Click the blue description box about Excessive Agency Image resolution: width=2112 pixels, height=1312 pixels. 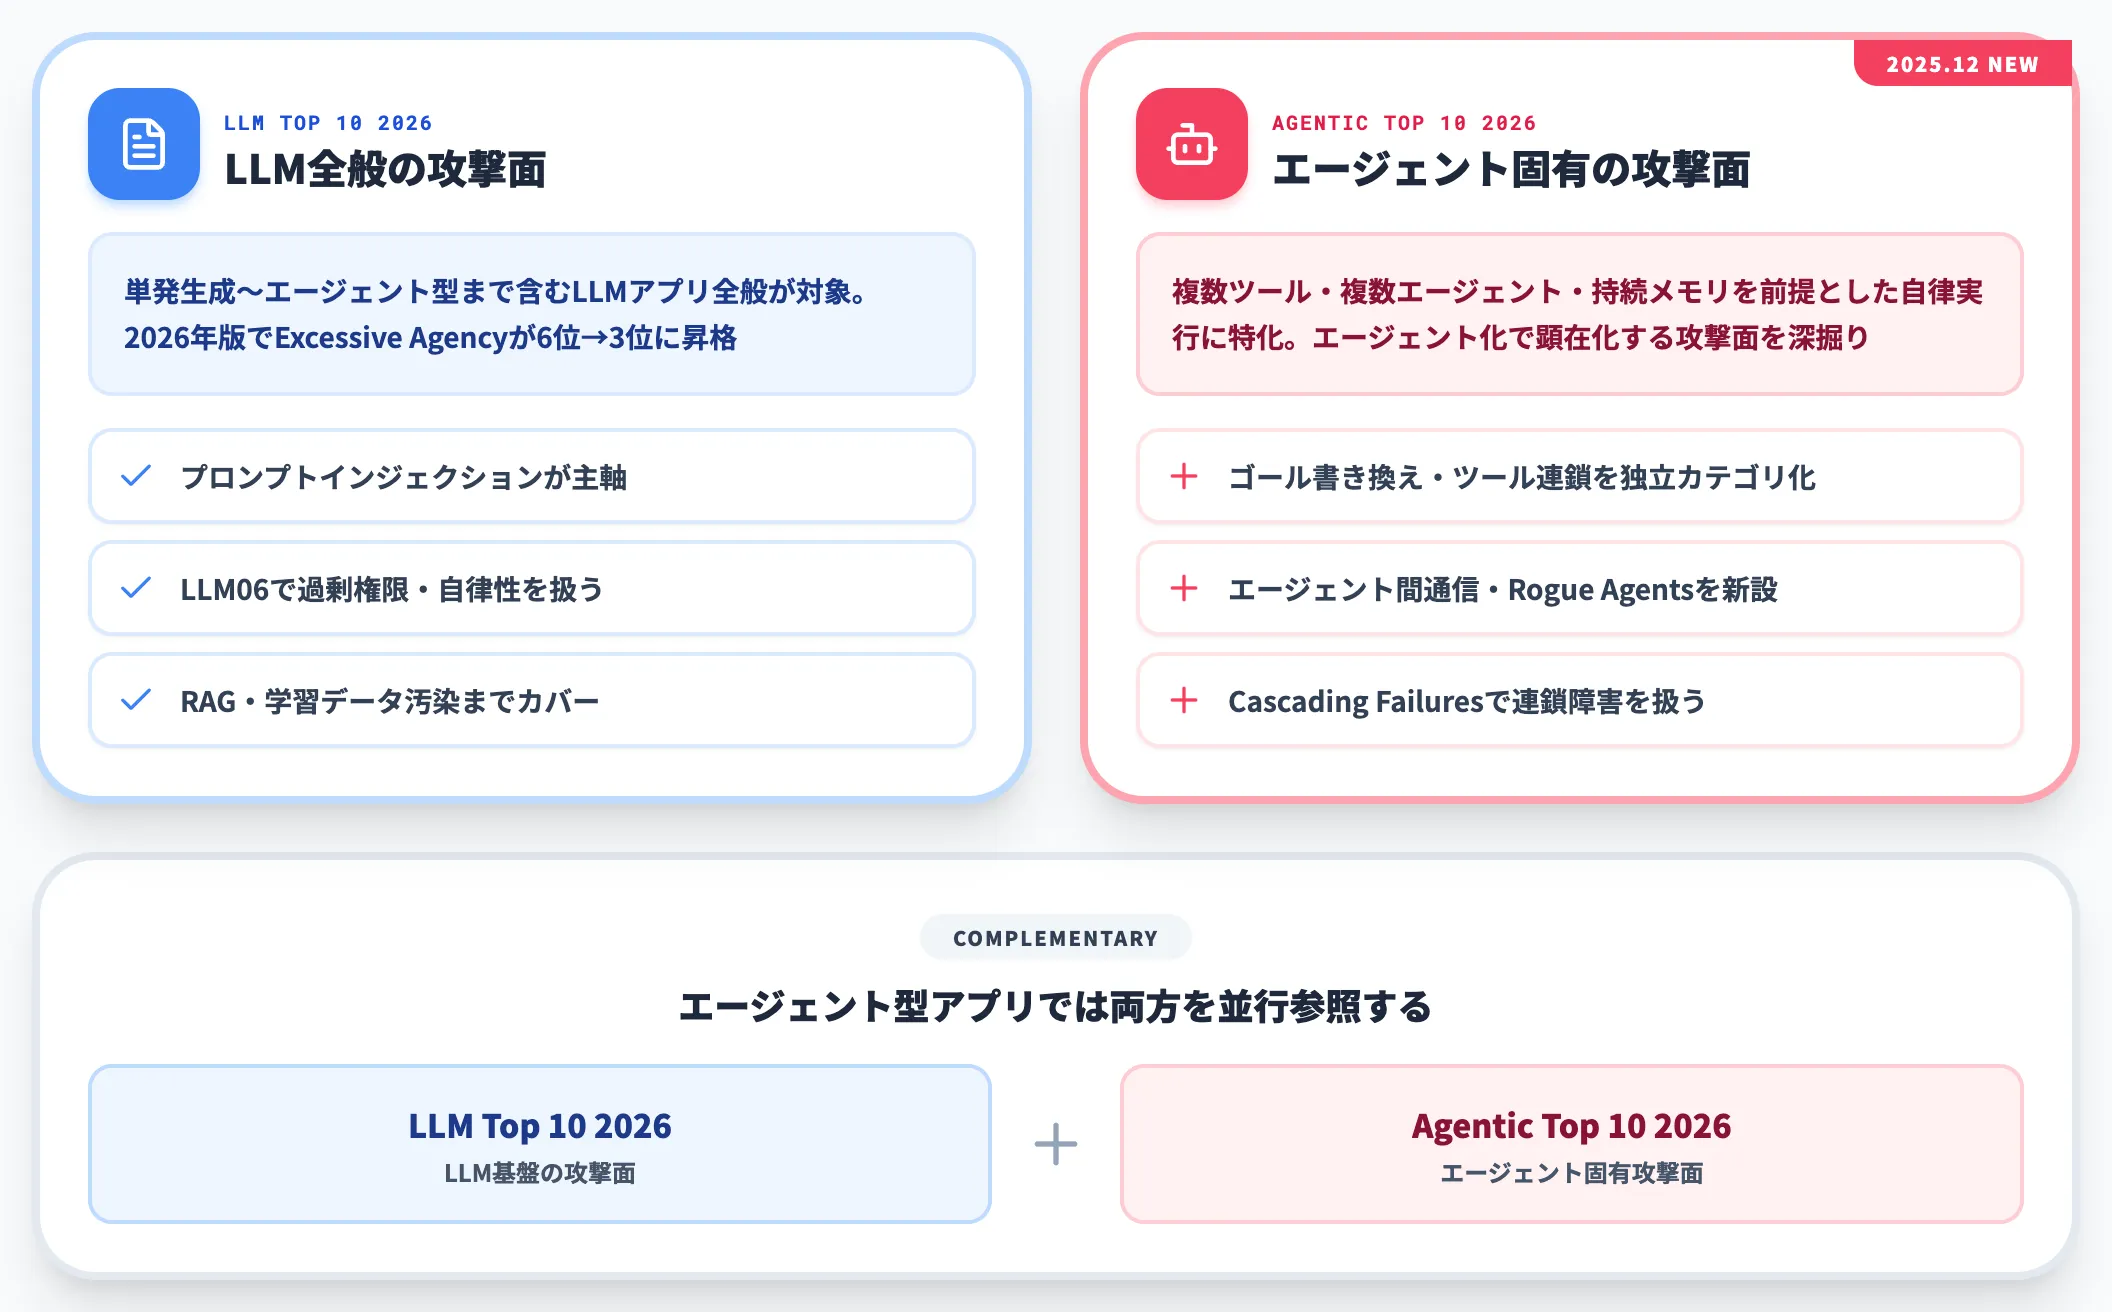[532, 314]
